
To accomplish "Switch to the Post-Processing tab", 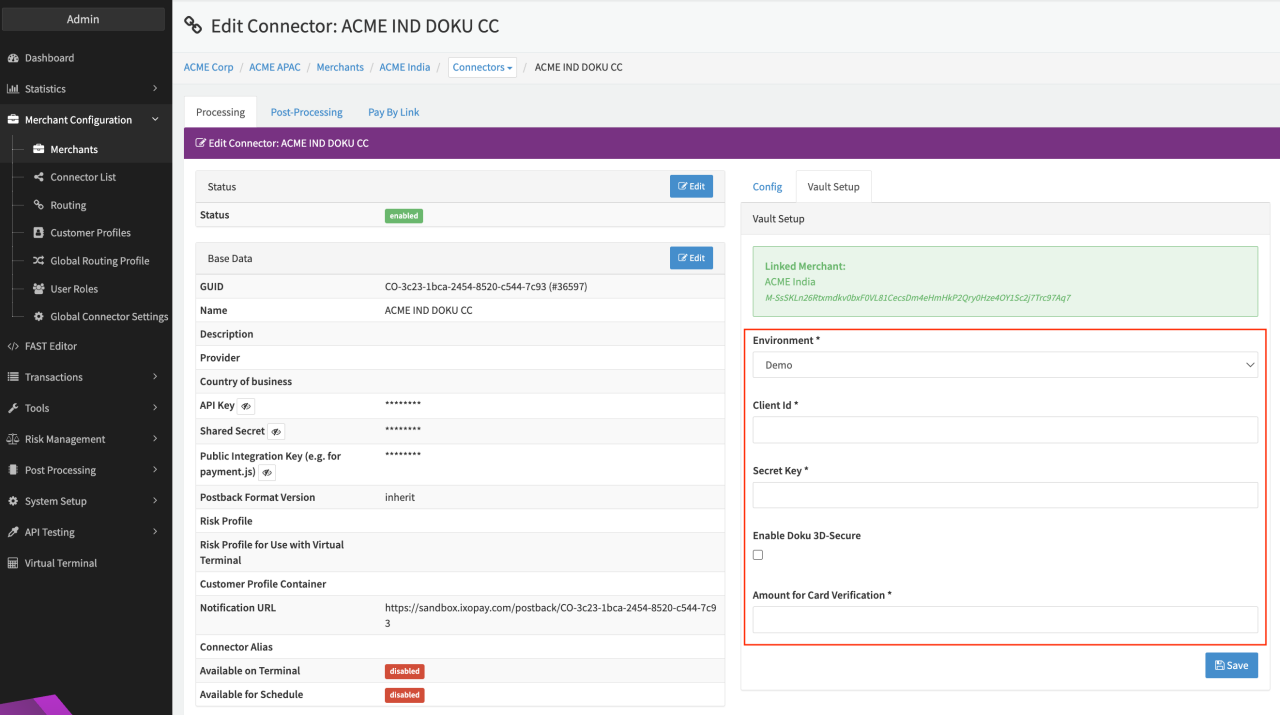I will [306, 112].
